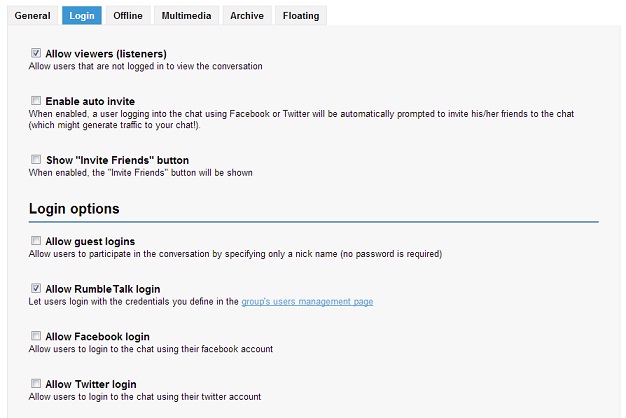
Task: Select the Login tab
Action: pos(81,16)
